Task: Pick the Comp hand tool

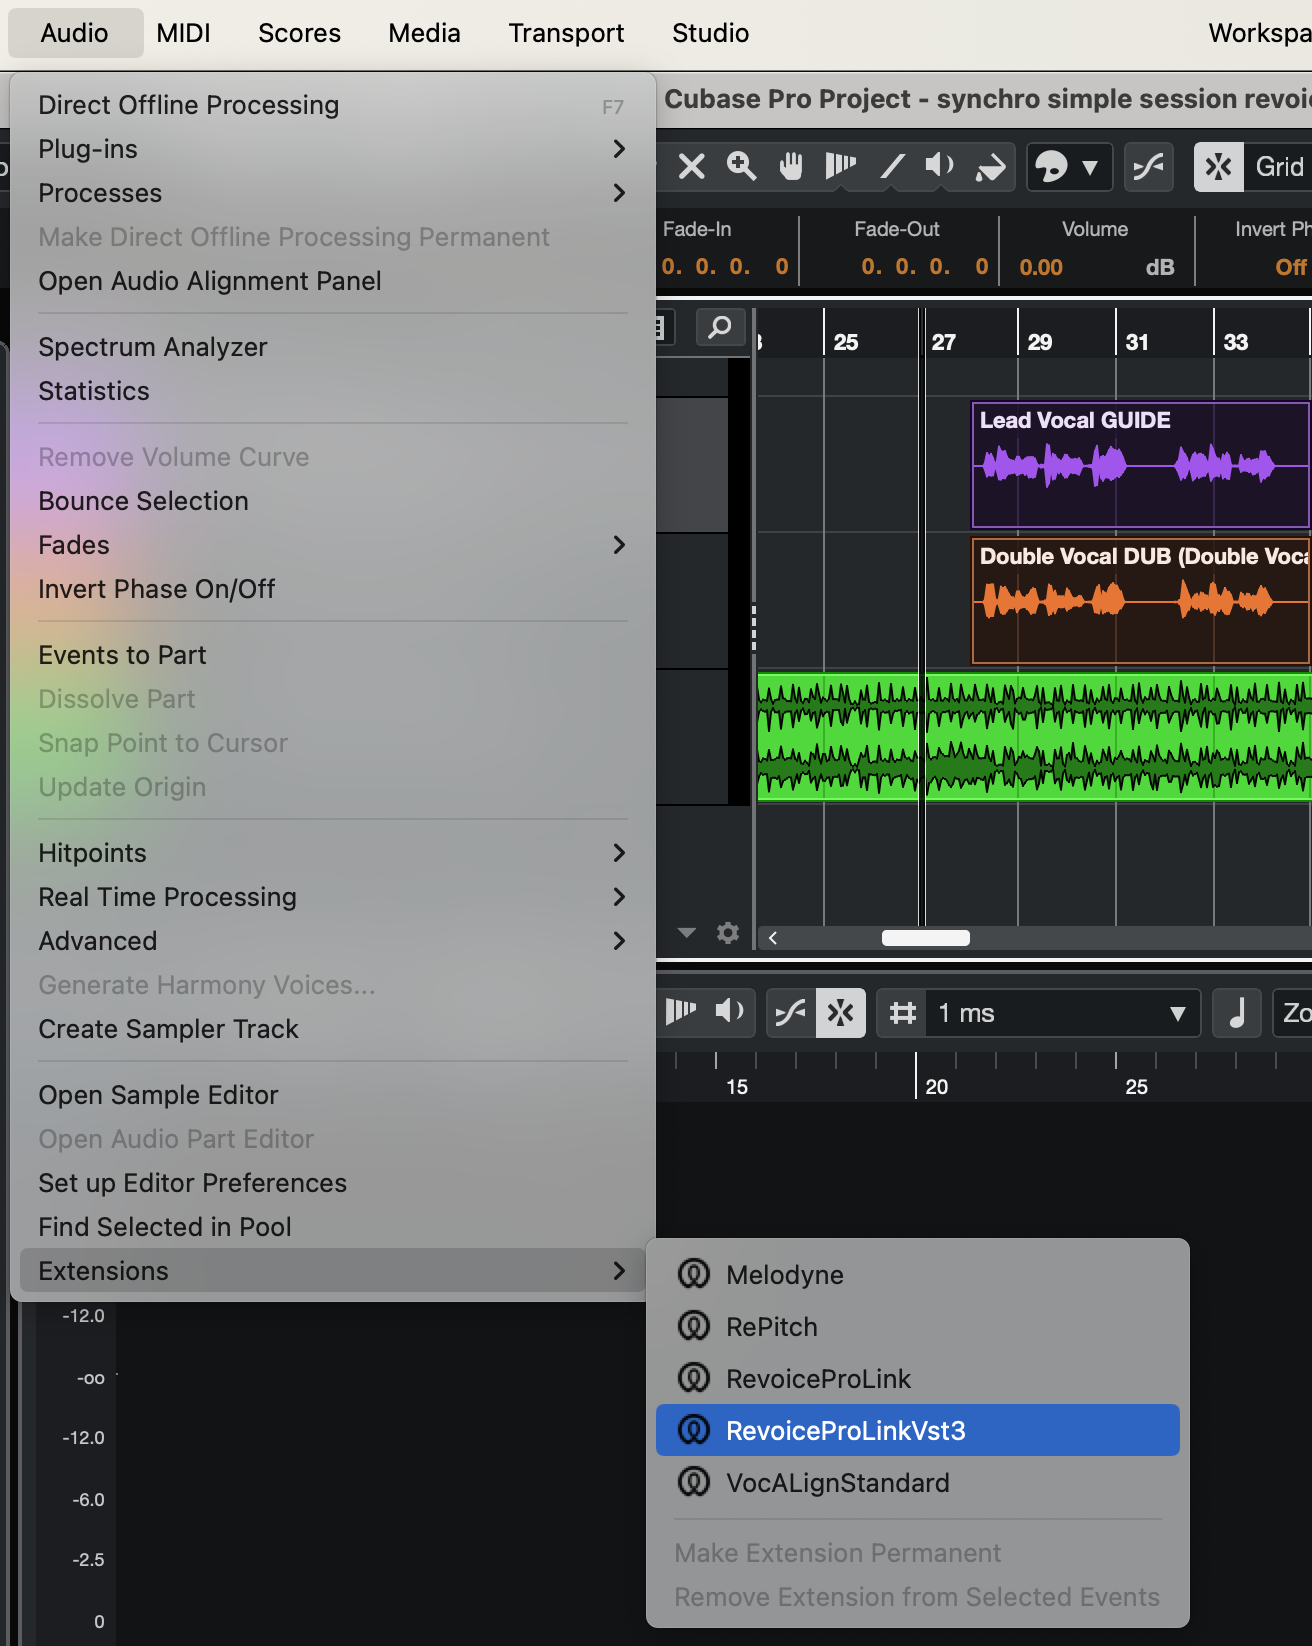Action: pyautogui.click(x=791, y=166)
